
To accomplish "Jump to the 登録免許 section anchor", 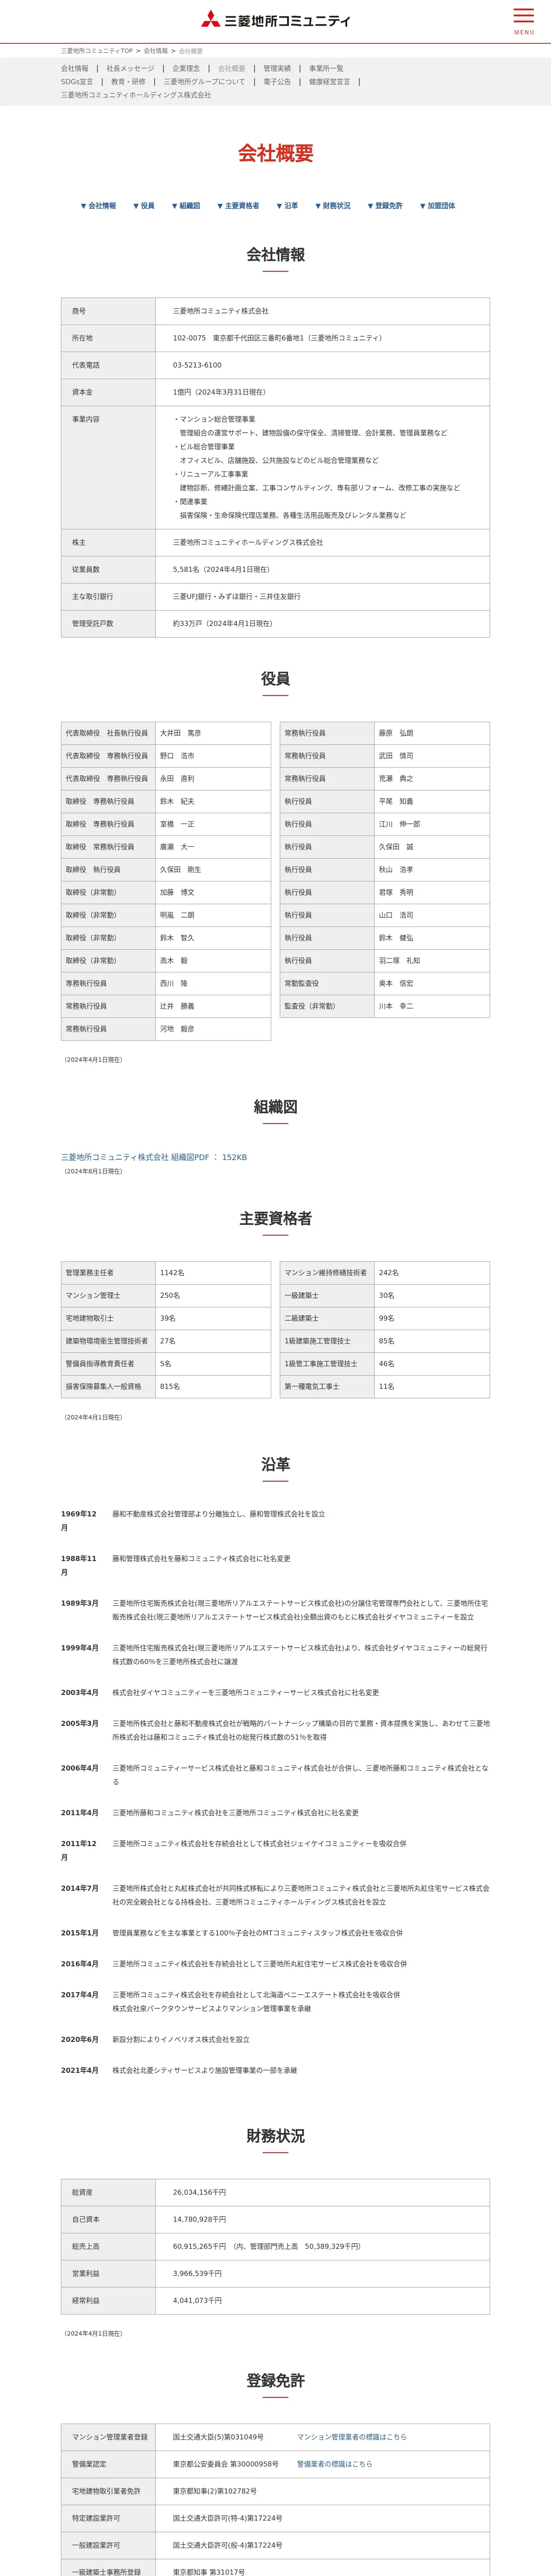I will [x=385, y=206].
